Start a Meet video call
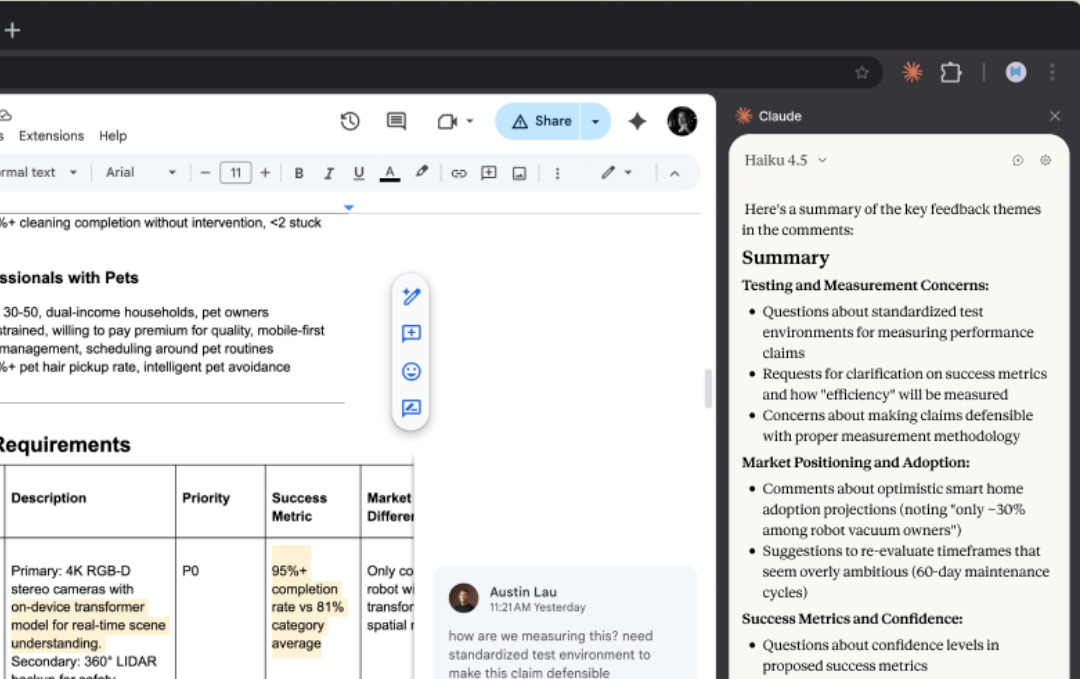This screenshot has width=1080, height=679. [448, 121]
